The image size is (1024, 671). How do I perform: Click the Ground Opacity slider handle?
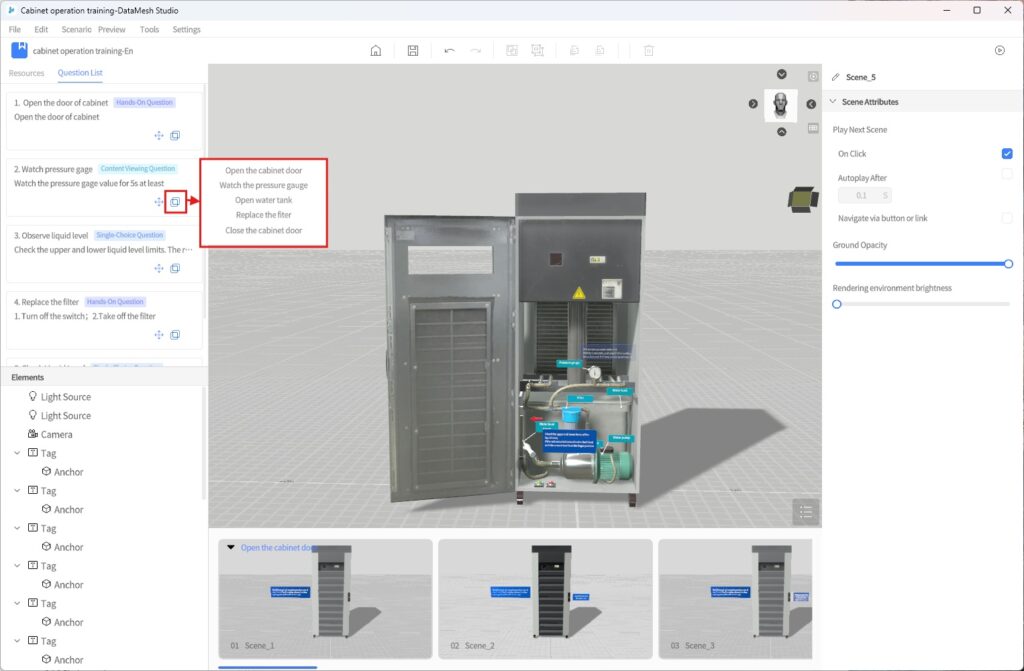[1008, 264]
